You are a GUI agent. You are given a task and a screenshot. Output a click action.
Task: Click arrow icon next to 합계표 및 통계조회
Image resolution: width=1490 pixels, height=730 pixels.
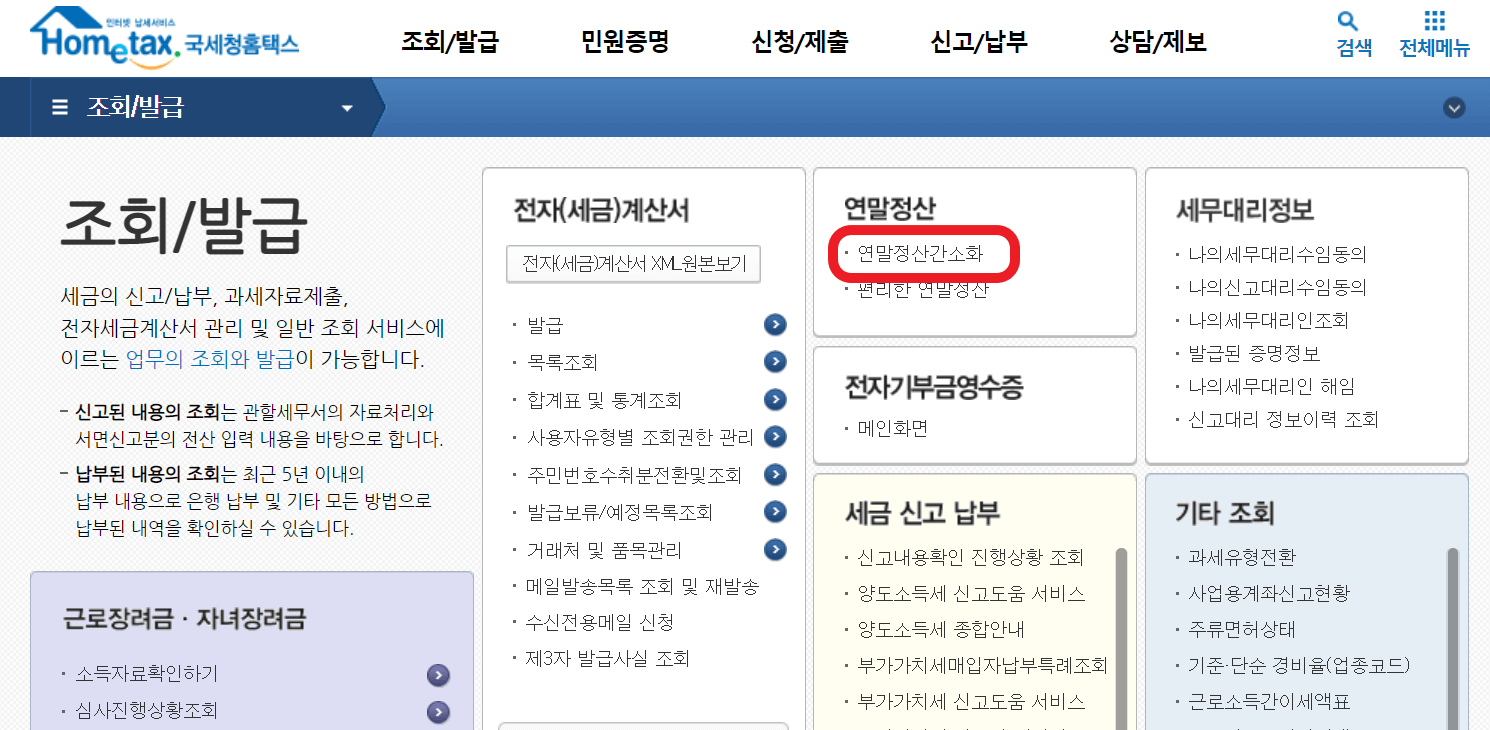(775, 400)
